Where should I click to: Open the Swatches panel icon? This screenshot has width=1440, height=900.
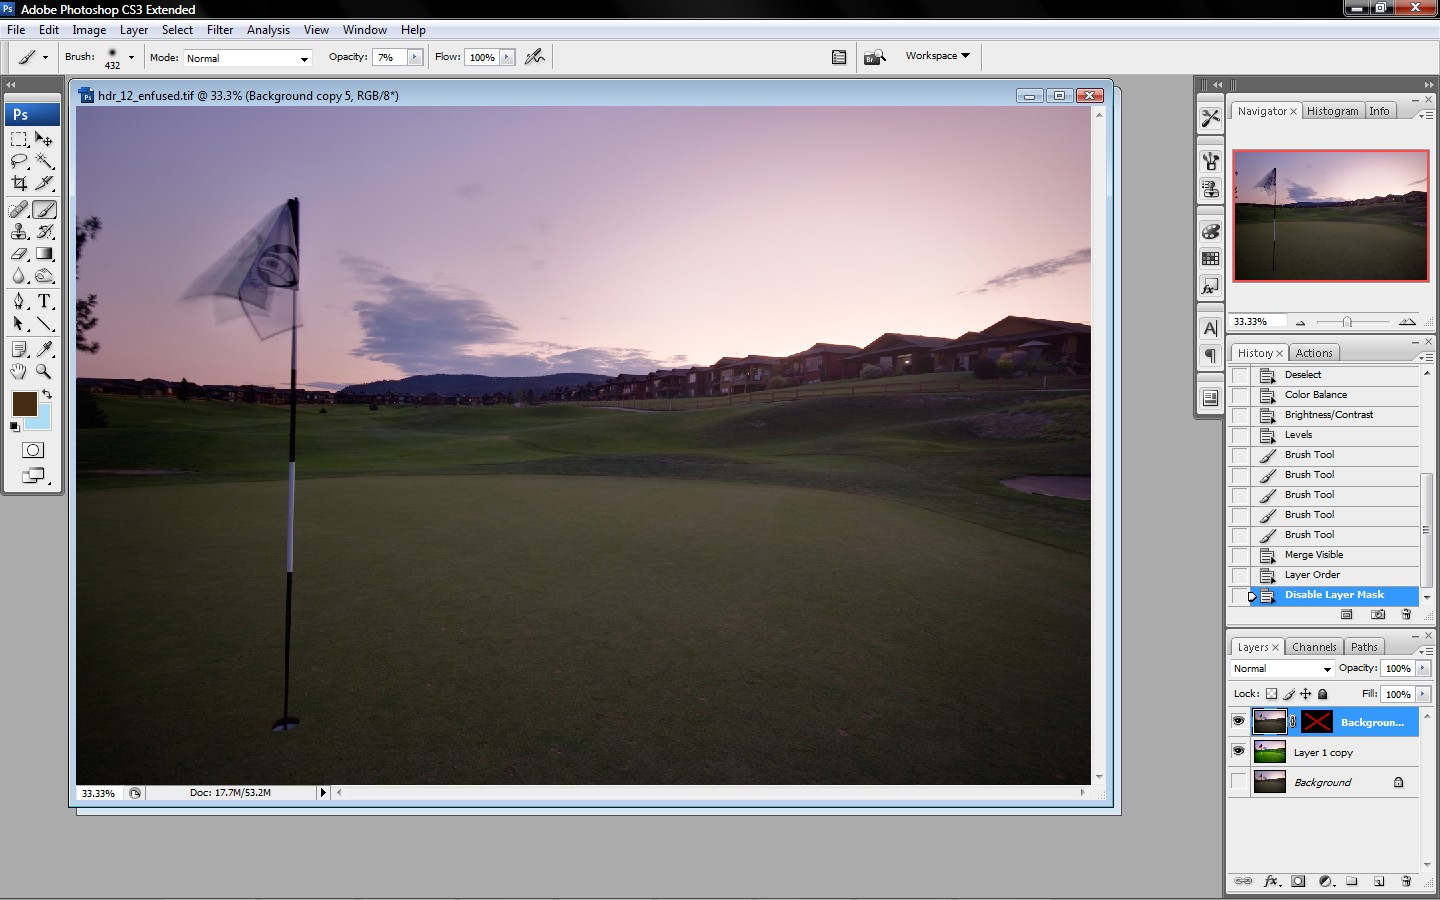click(1211, 259)
